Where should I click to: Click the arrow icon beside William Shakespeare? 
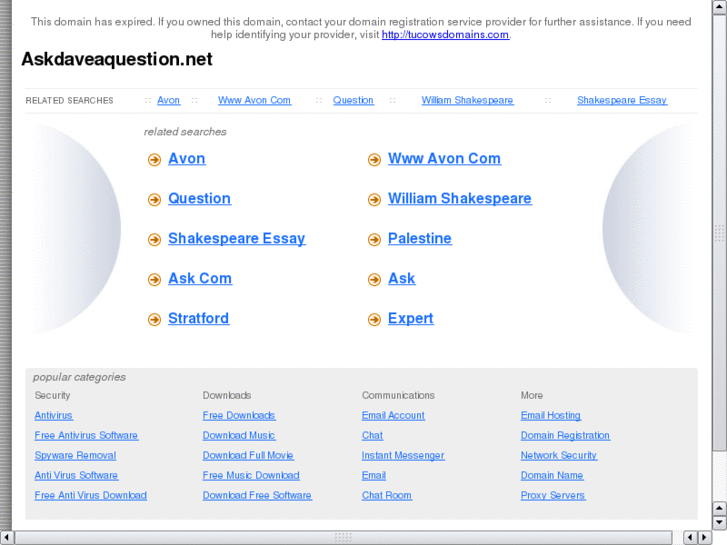pyautogui.click(x=374, y=200)
